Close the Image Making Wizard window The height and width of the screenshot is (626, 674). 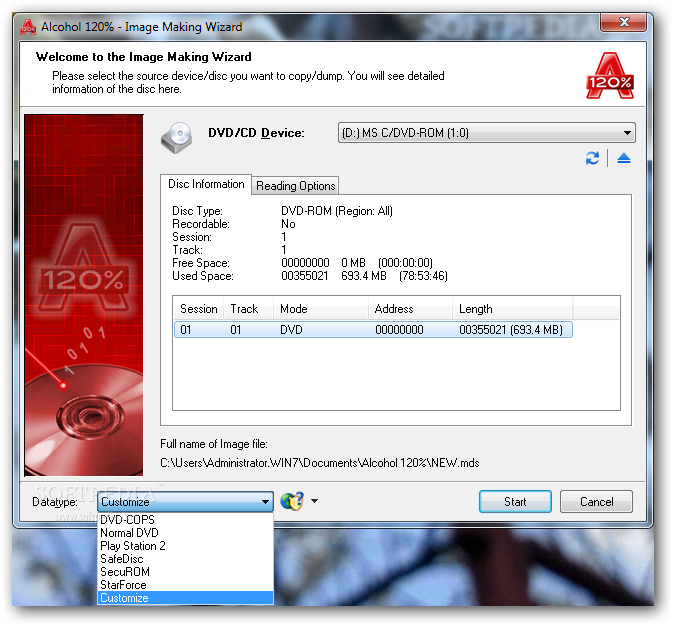(623, 22)
